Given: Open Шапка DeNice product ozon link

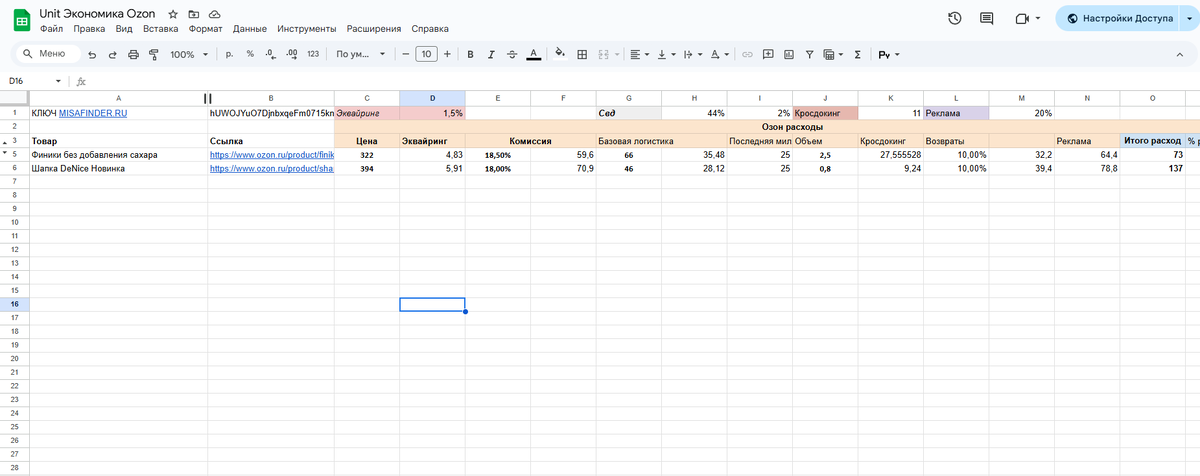Looking at the screenshot, I should coord(271,169).
